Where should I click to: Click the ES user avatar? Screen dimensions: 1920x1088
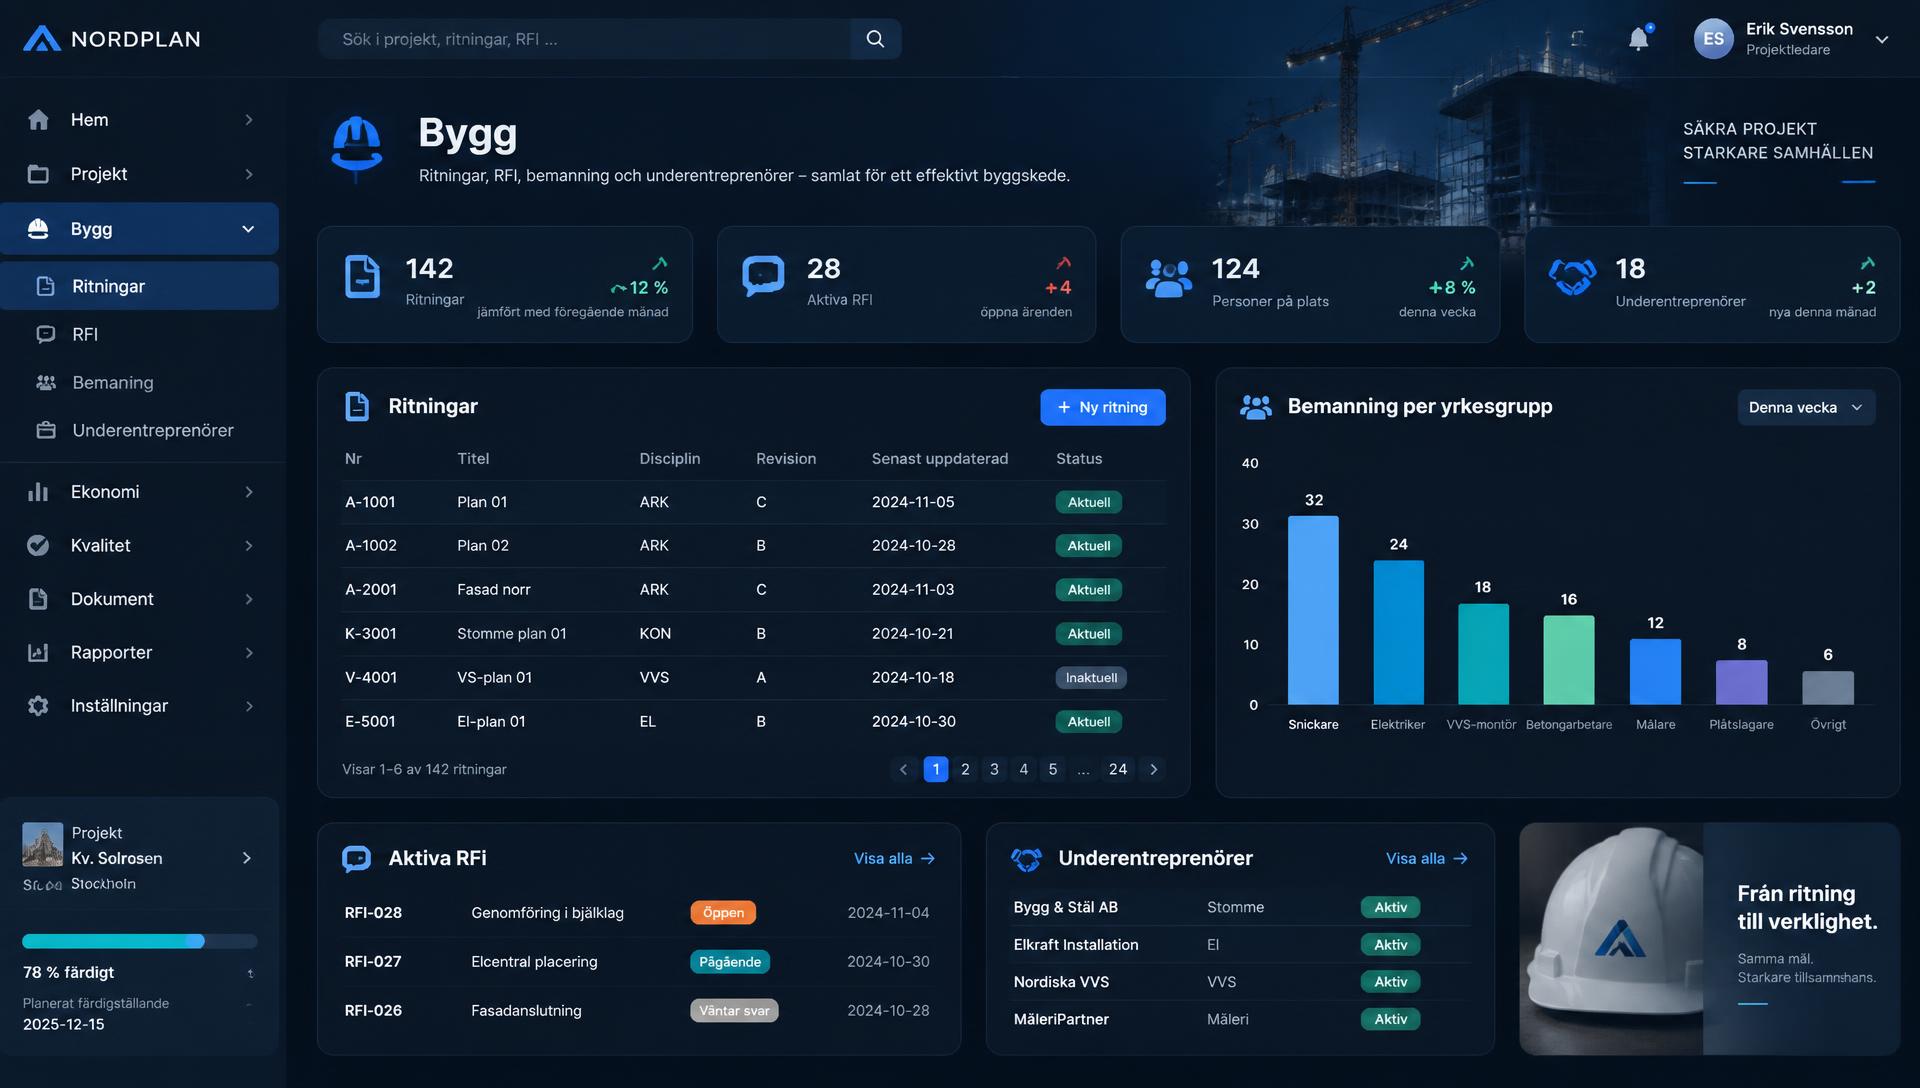pyautogui.click(x=1713, y=39)
